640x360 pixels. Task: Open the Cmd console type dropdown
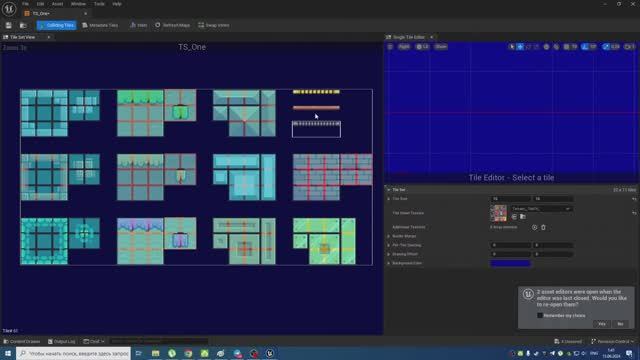click(94, 341)
